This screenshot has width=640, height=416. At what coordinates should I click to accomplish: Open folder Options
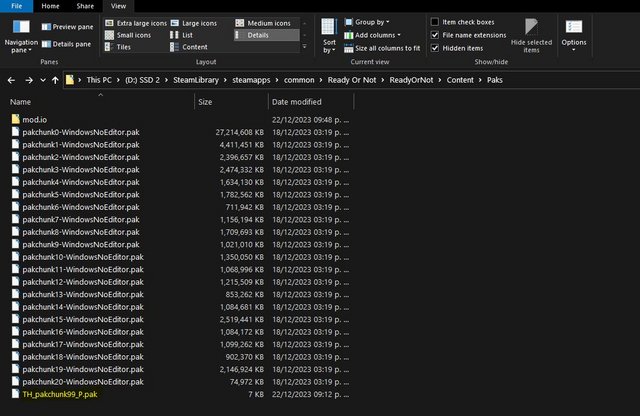tap(573, 36)
